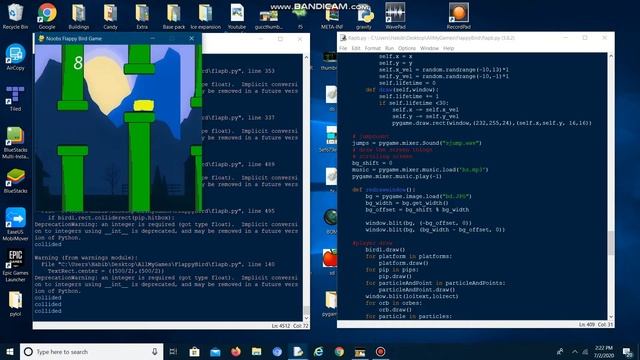Screen dimensions: 640x360
Task: Launch the Epic Games Launcher shortcut
Action: (x=16, y=266)
